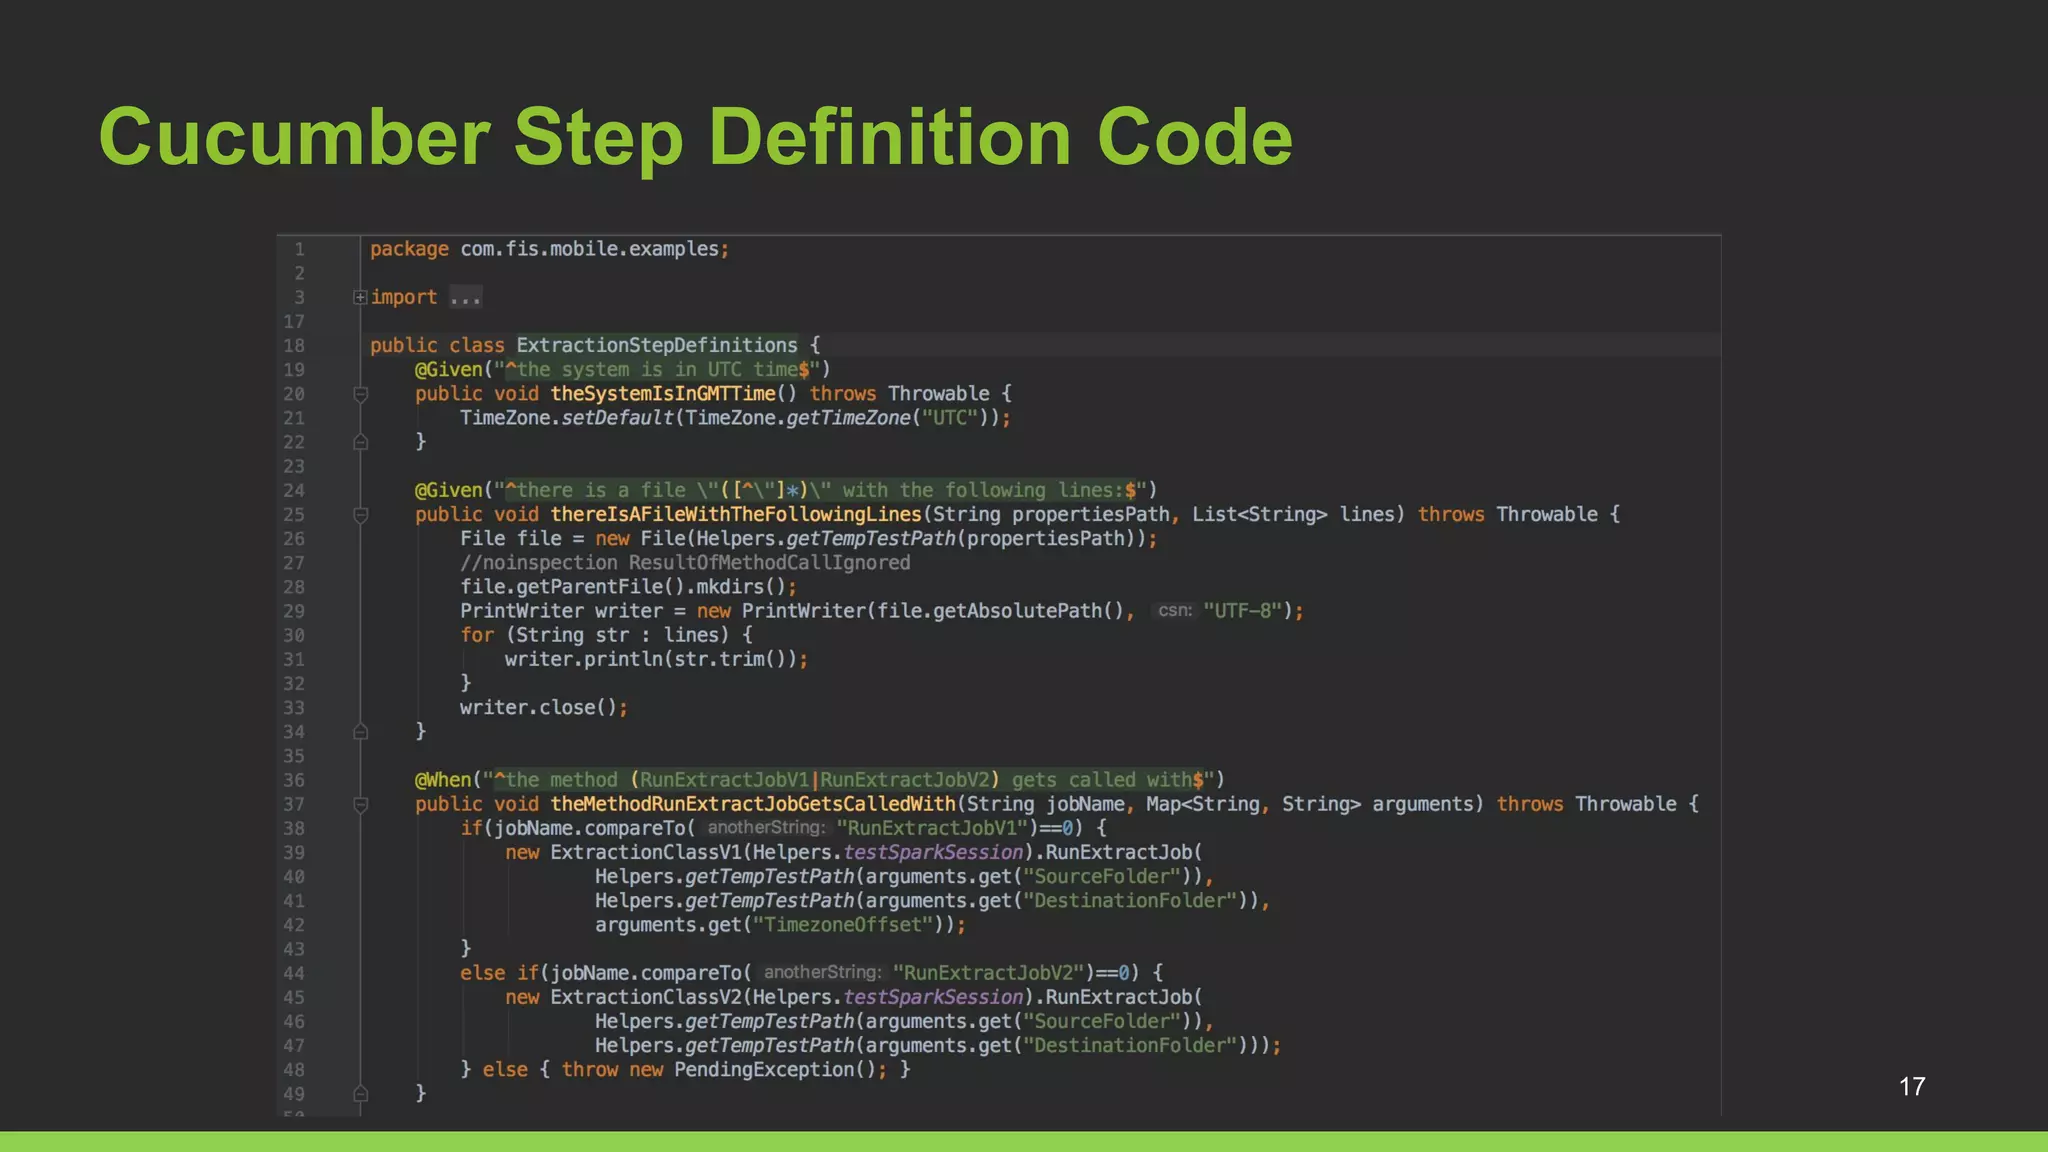This screenshot has height=1152, width=2048.
Task: Click the slide title Cucumber Step Definition Code
Action: (x=696, y=137)
